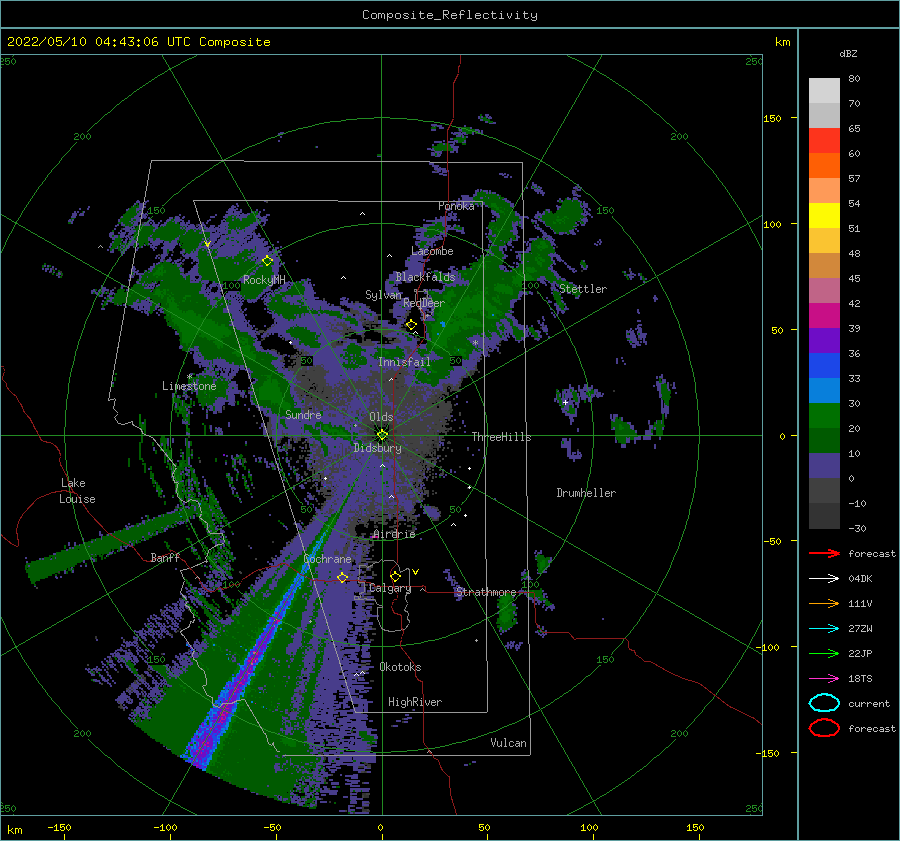Click the bright green 20–30 dBZ swatch
The height and width of the screenshot is (841, 900).
(824, 415)
